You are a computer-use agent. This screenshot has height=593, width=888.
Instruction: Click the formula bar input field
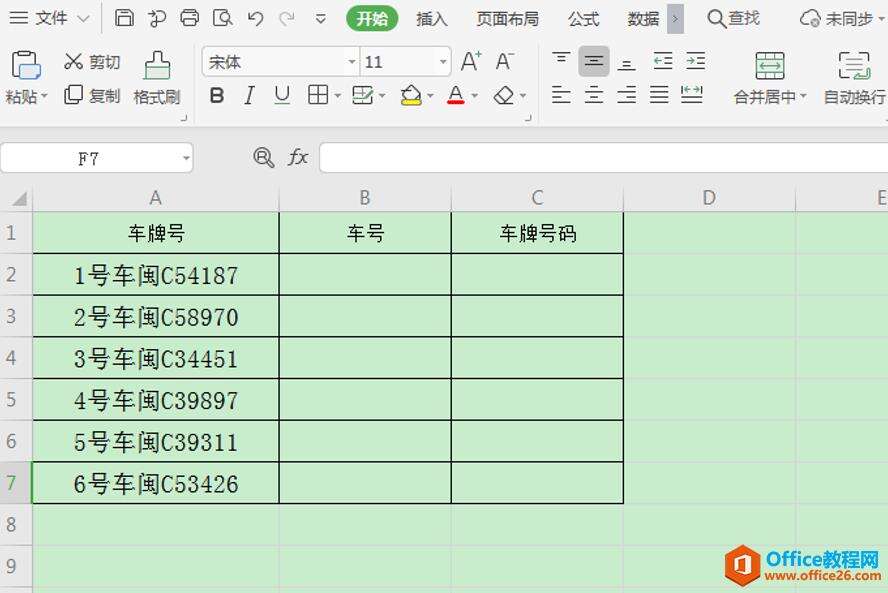tap(604, 157)
